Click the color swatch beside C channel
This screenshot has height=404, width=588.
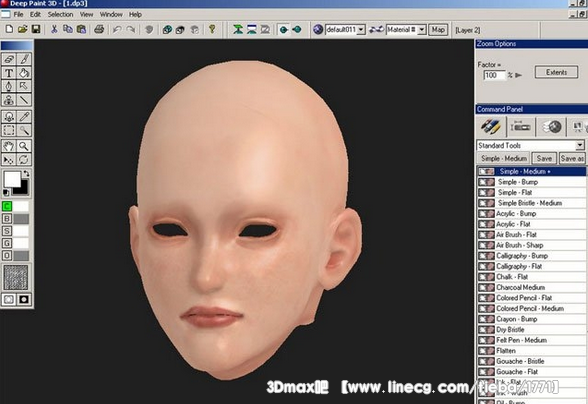click(x=21, y=206)
